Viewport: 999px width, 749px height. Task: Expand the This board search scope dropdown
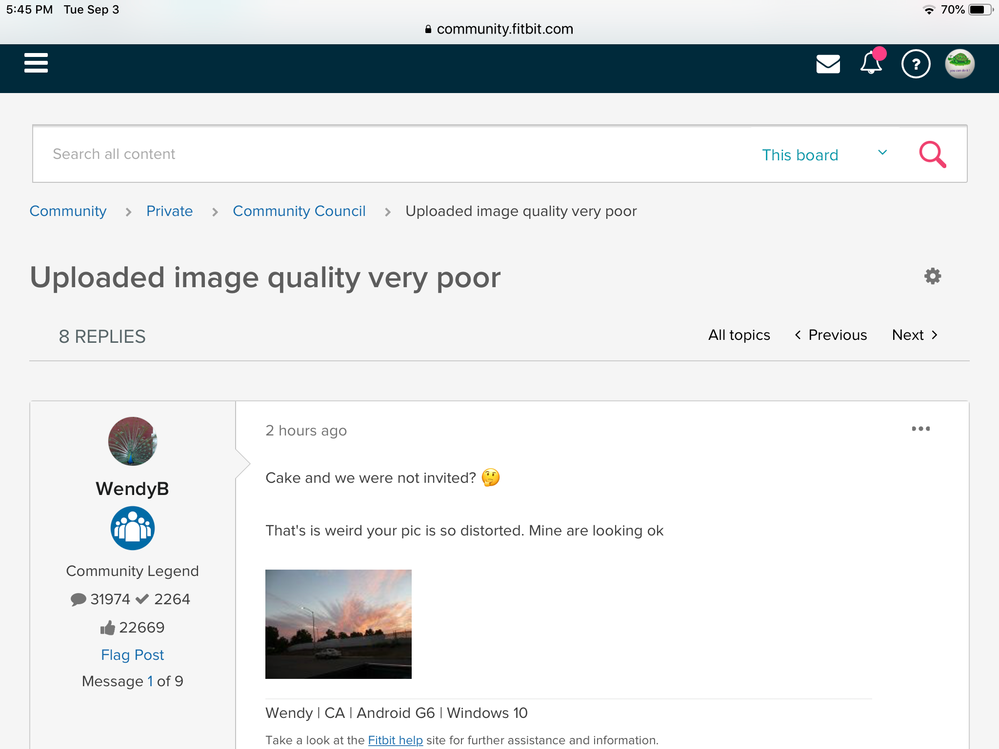[824, 154]
